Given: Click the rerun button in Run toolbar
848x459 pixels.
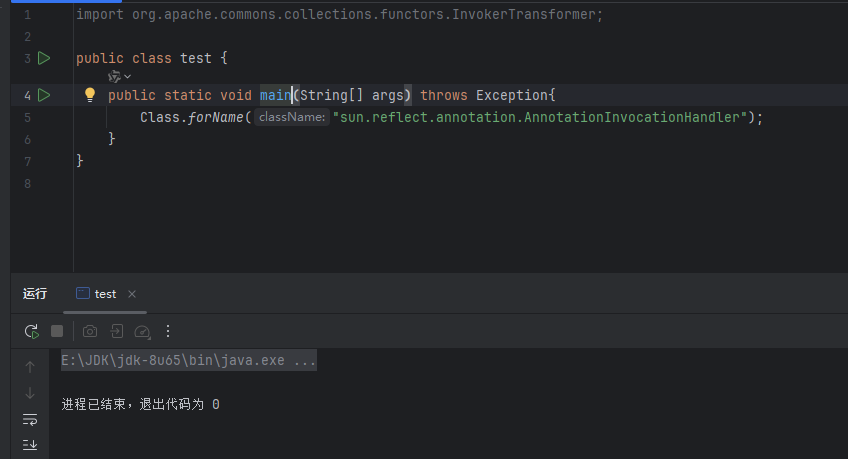Looking at the screenshot, I should click(31, 331).
